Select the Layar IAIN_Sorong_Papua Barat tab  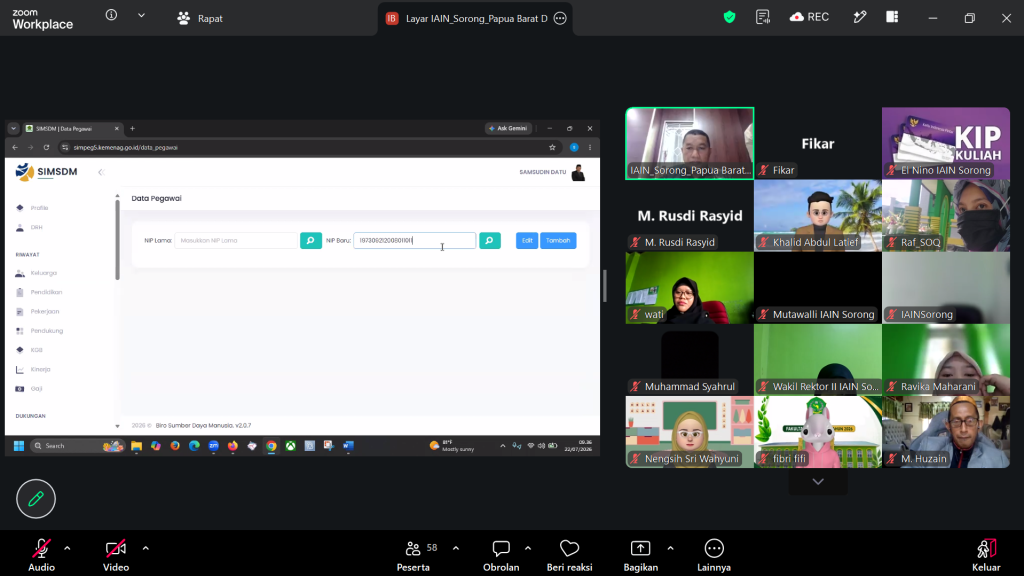(475, 18)
